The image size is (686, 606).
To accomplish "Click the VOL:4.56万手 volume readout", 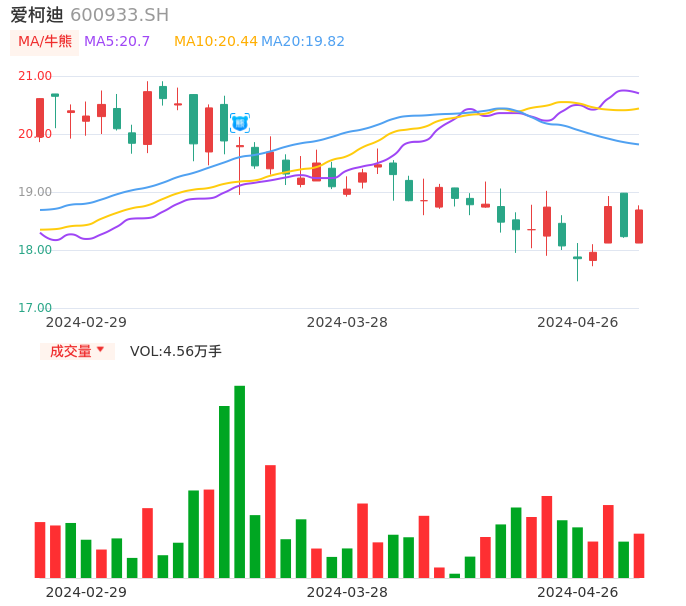I will 176,351.
